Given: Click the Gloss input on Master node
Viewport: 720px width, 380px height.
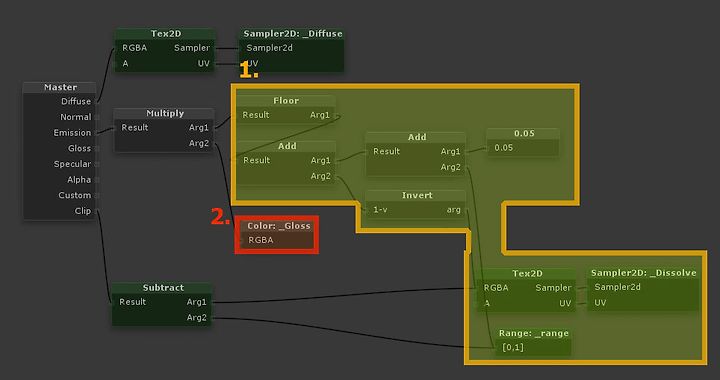Looking at the screenshot, I should 79,148.
